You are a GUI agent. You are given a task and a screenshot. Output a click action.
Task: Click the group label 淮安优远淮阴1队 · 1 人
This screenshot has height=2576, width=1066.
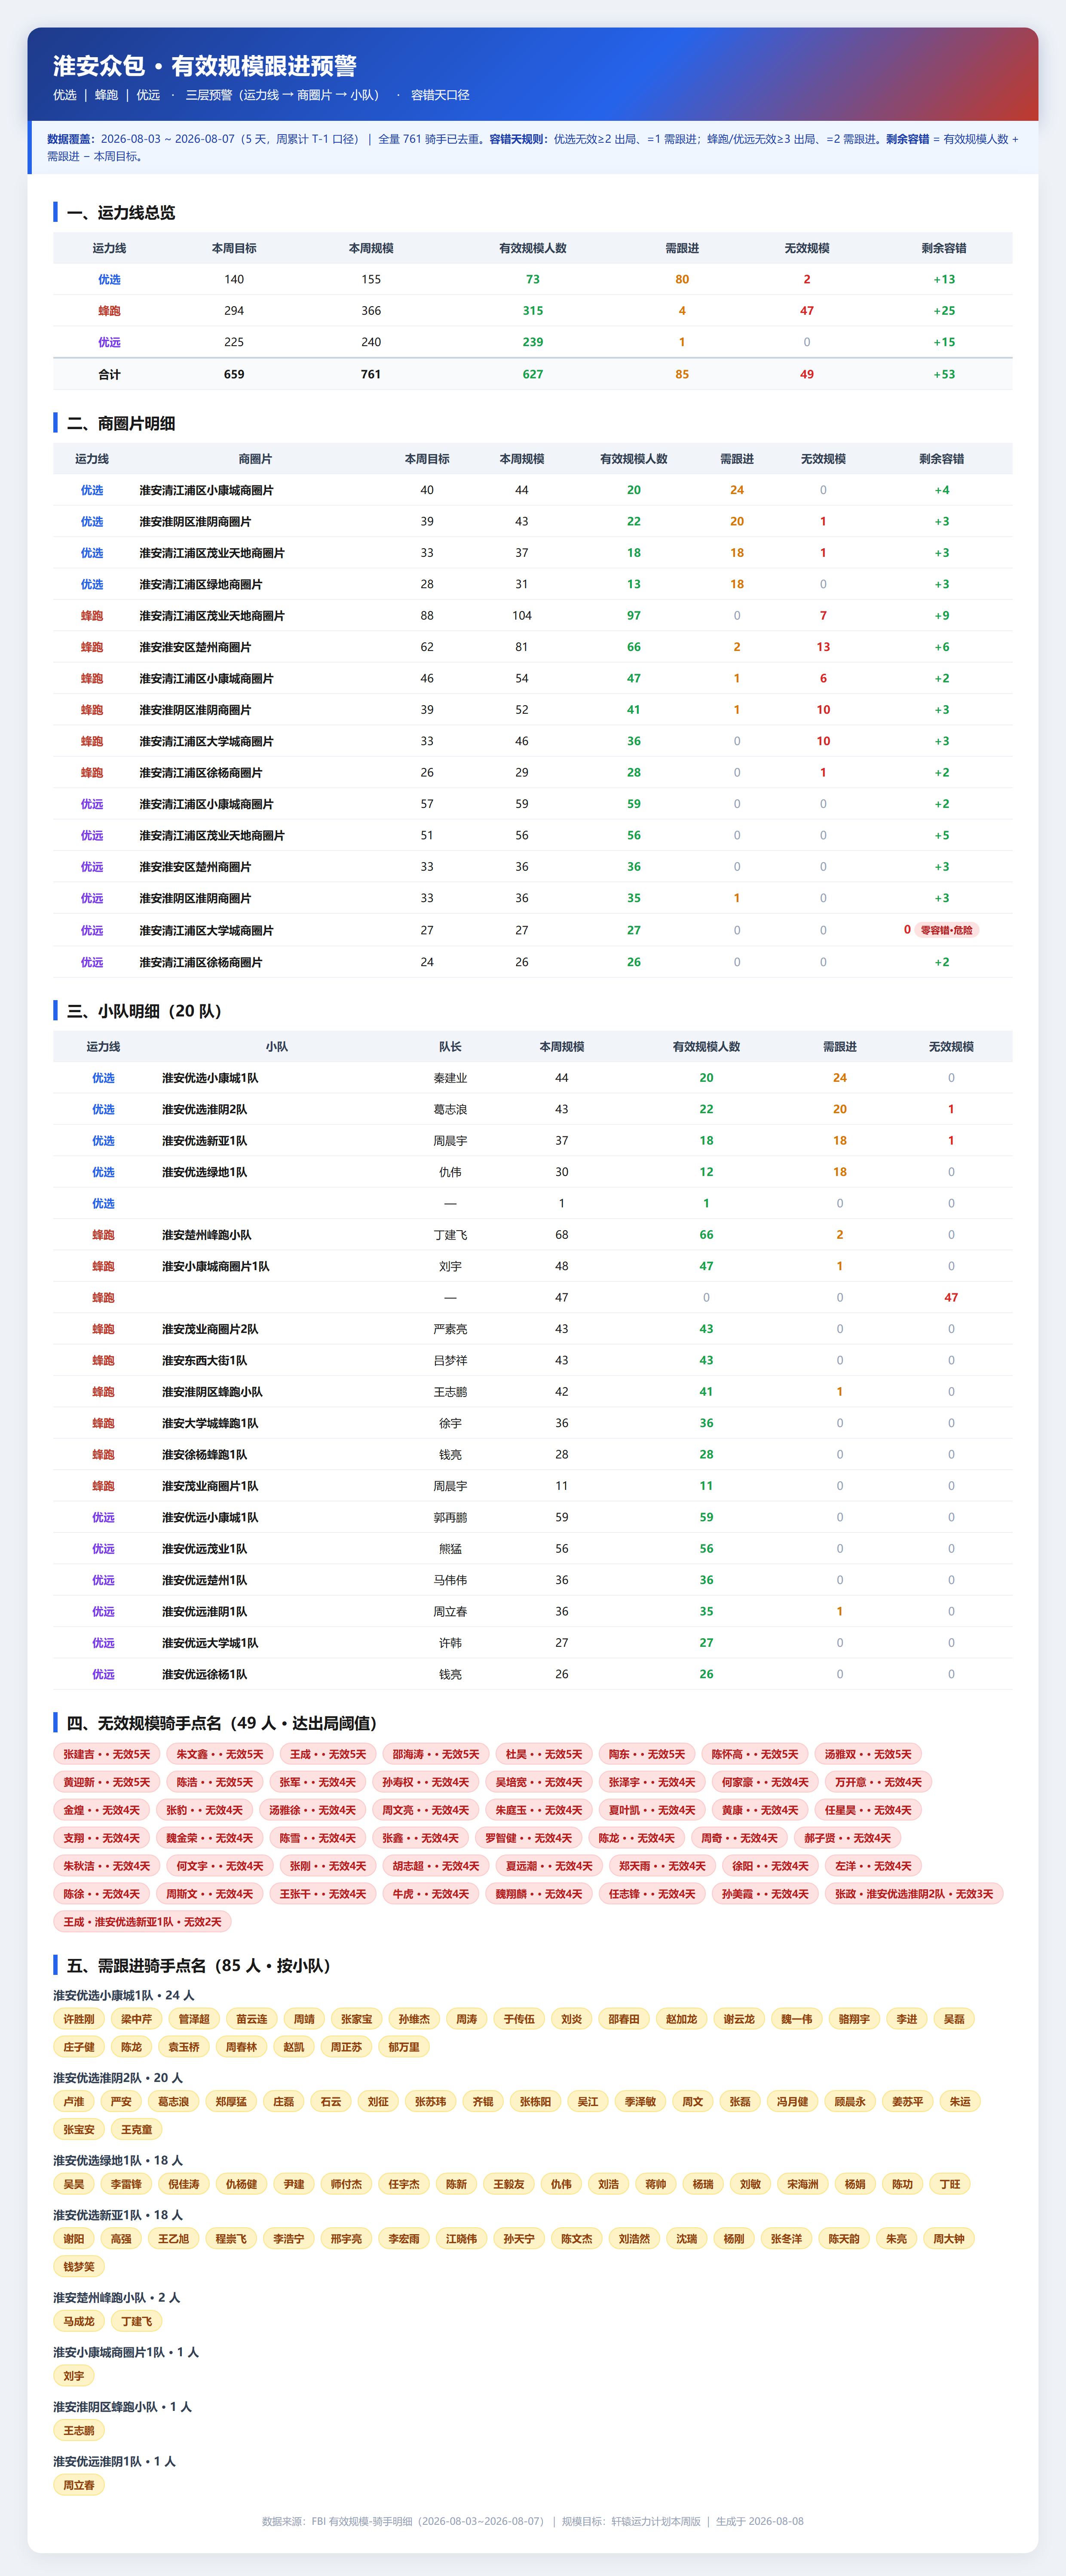coord(115,2462)
